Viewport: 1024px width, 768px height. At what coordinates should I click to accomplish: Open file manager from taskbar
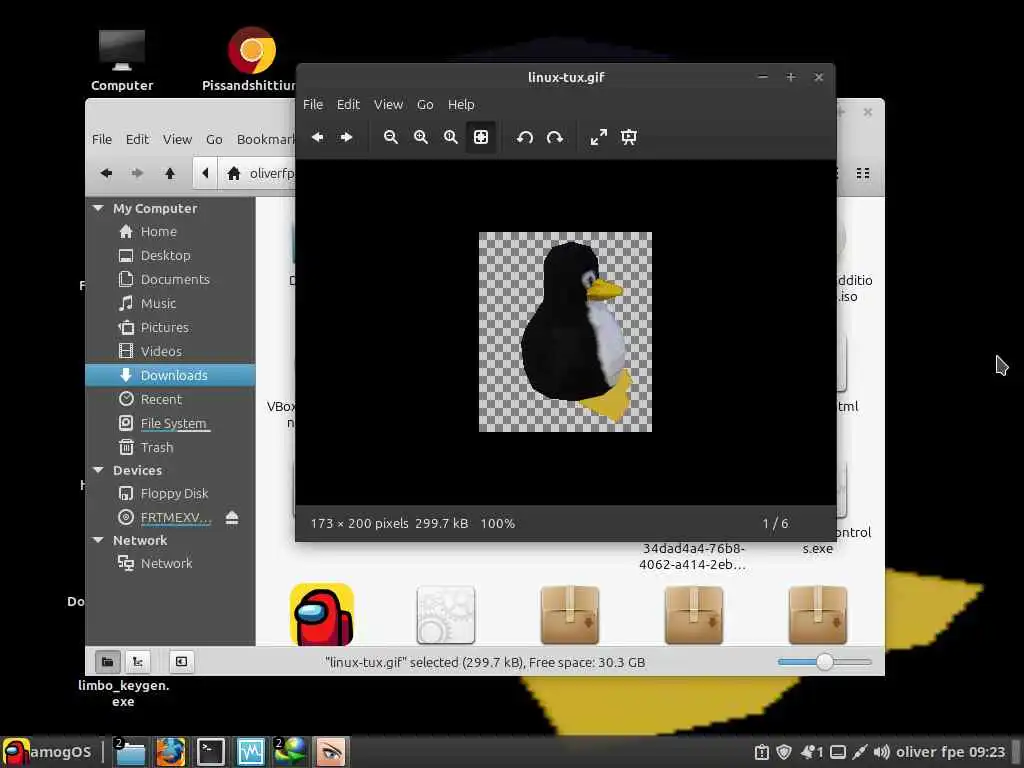(x=129, y=752)
